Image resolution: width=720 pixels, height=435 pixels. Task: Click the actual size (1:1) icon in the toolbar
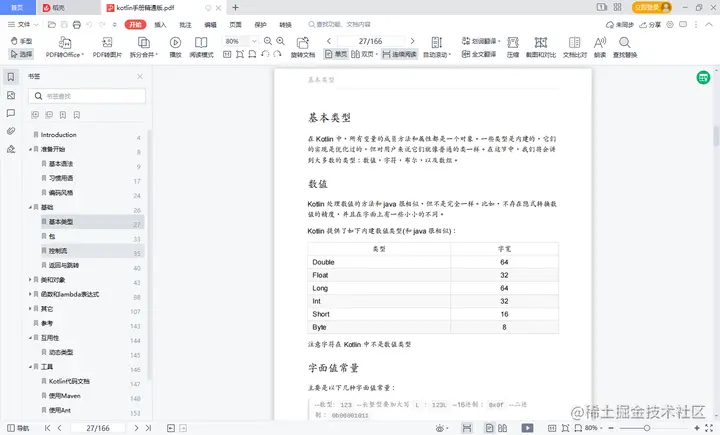pos(227,54)
